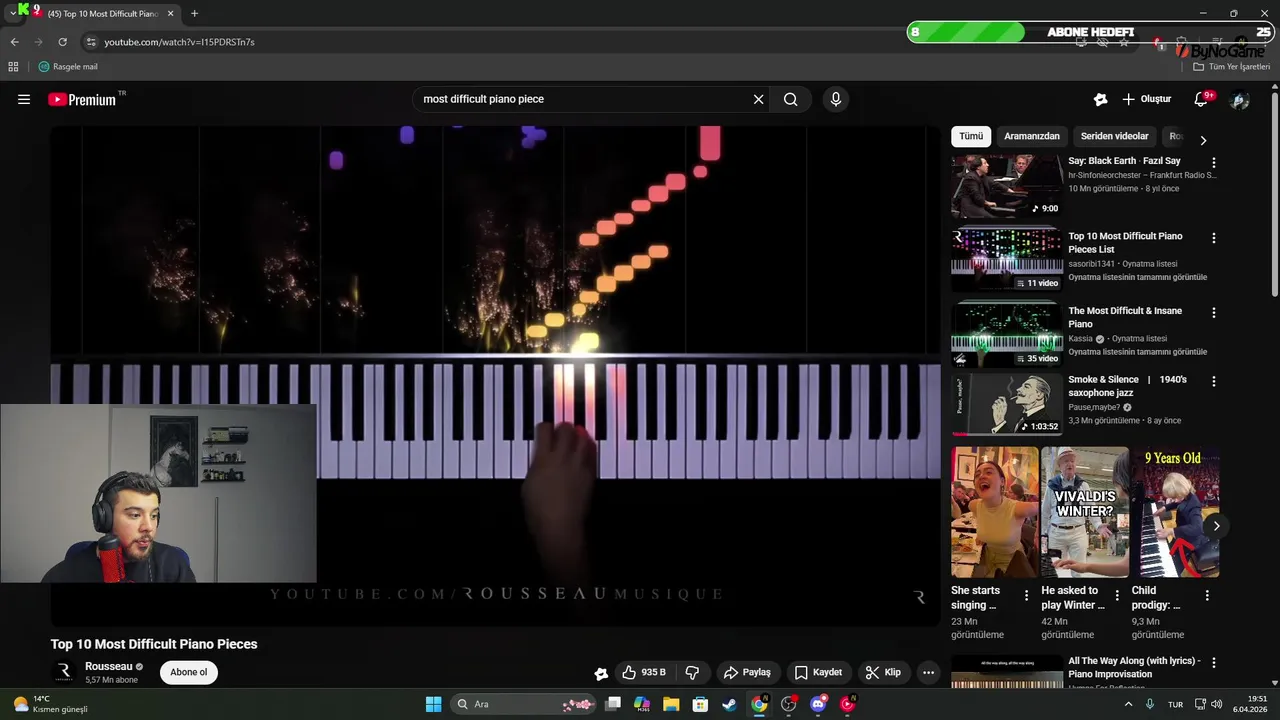The width and height of the screenshot is (1280, 720).
Task: Start voice search with microphone
Action: point(836,99)
